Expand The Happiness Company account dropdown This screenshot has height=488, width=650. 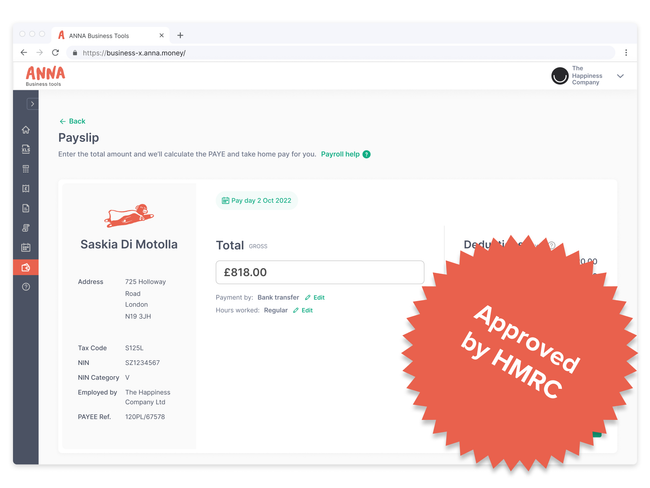620,76
